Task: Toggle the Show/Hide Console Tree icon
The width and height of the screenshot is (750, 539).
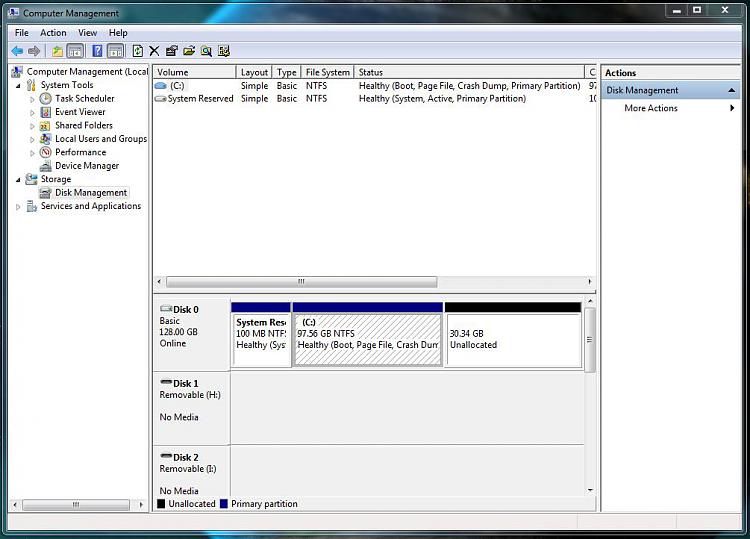Action: 75,51
